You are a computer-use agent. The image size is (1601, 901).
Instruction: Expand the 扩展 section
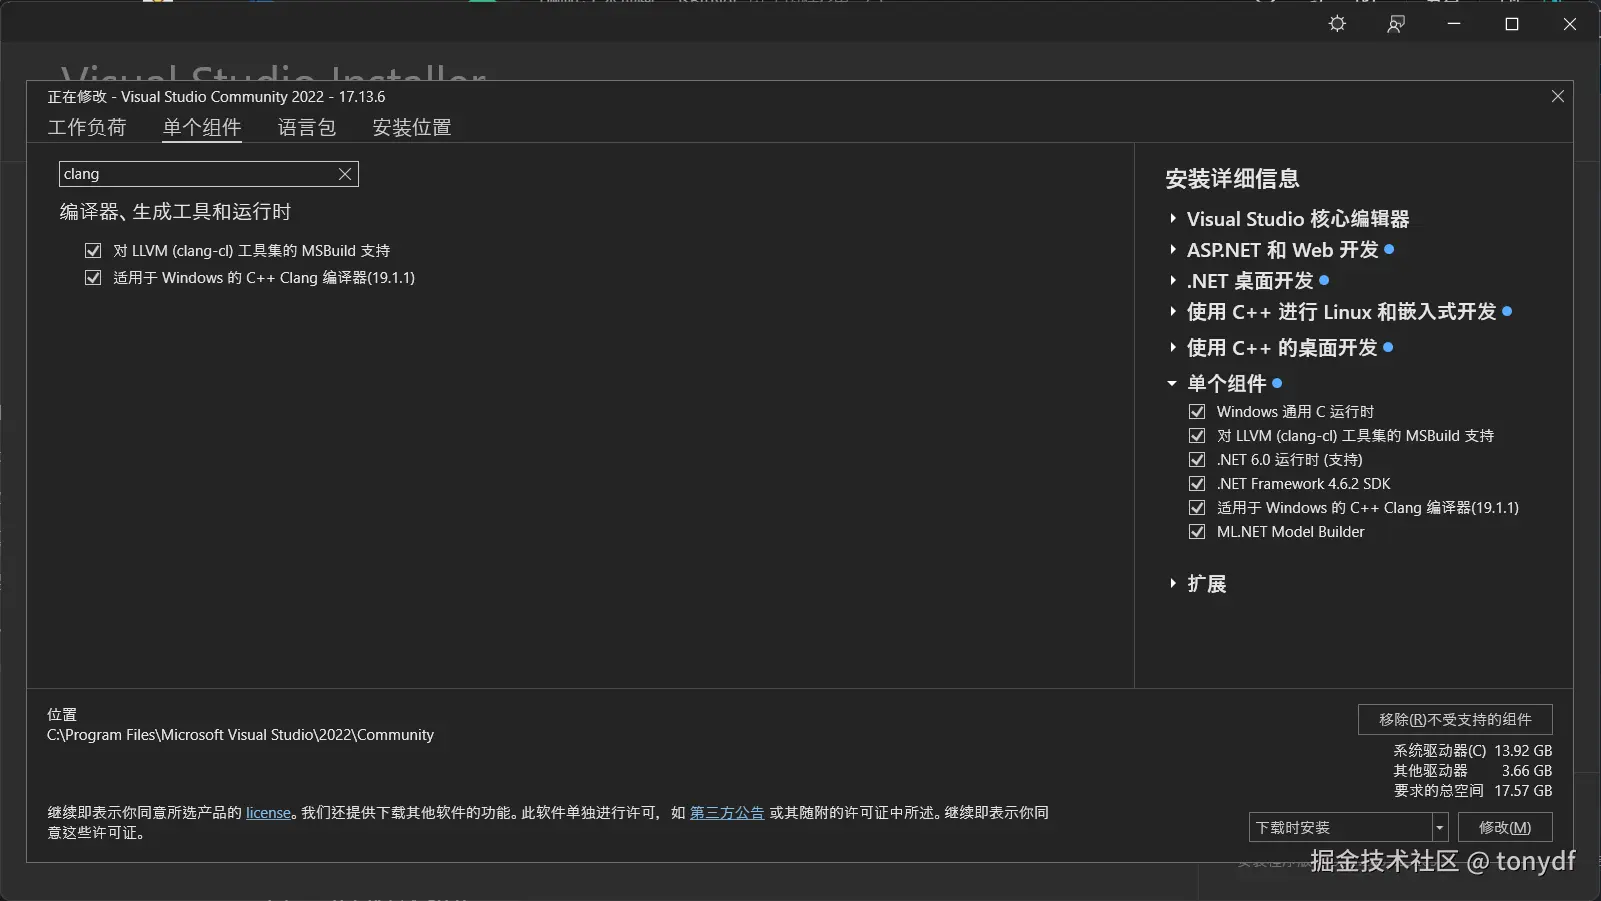click(1173, 584)
